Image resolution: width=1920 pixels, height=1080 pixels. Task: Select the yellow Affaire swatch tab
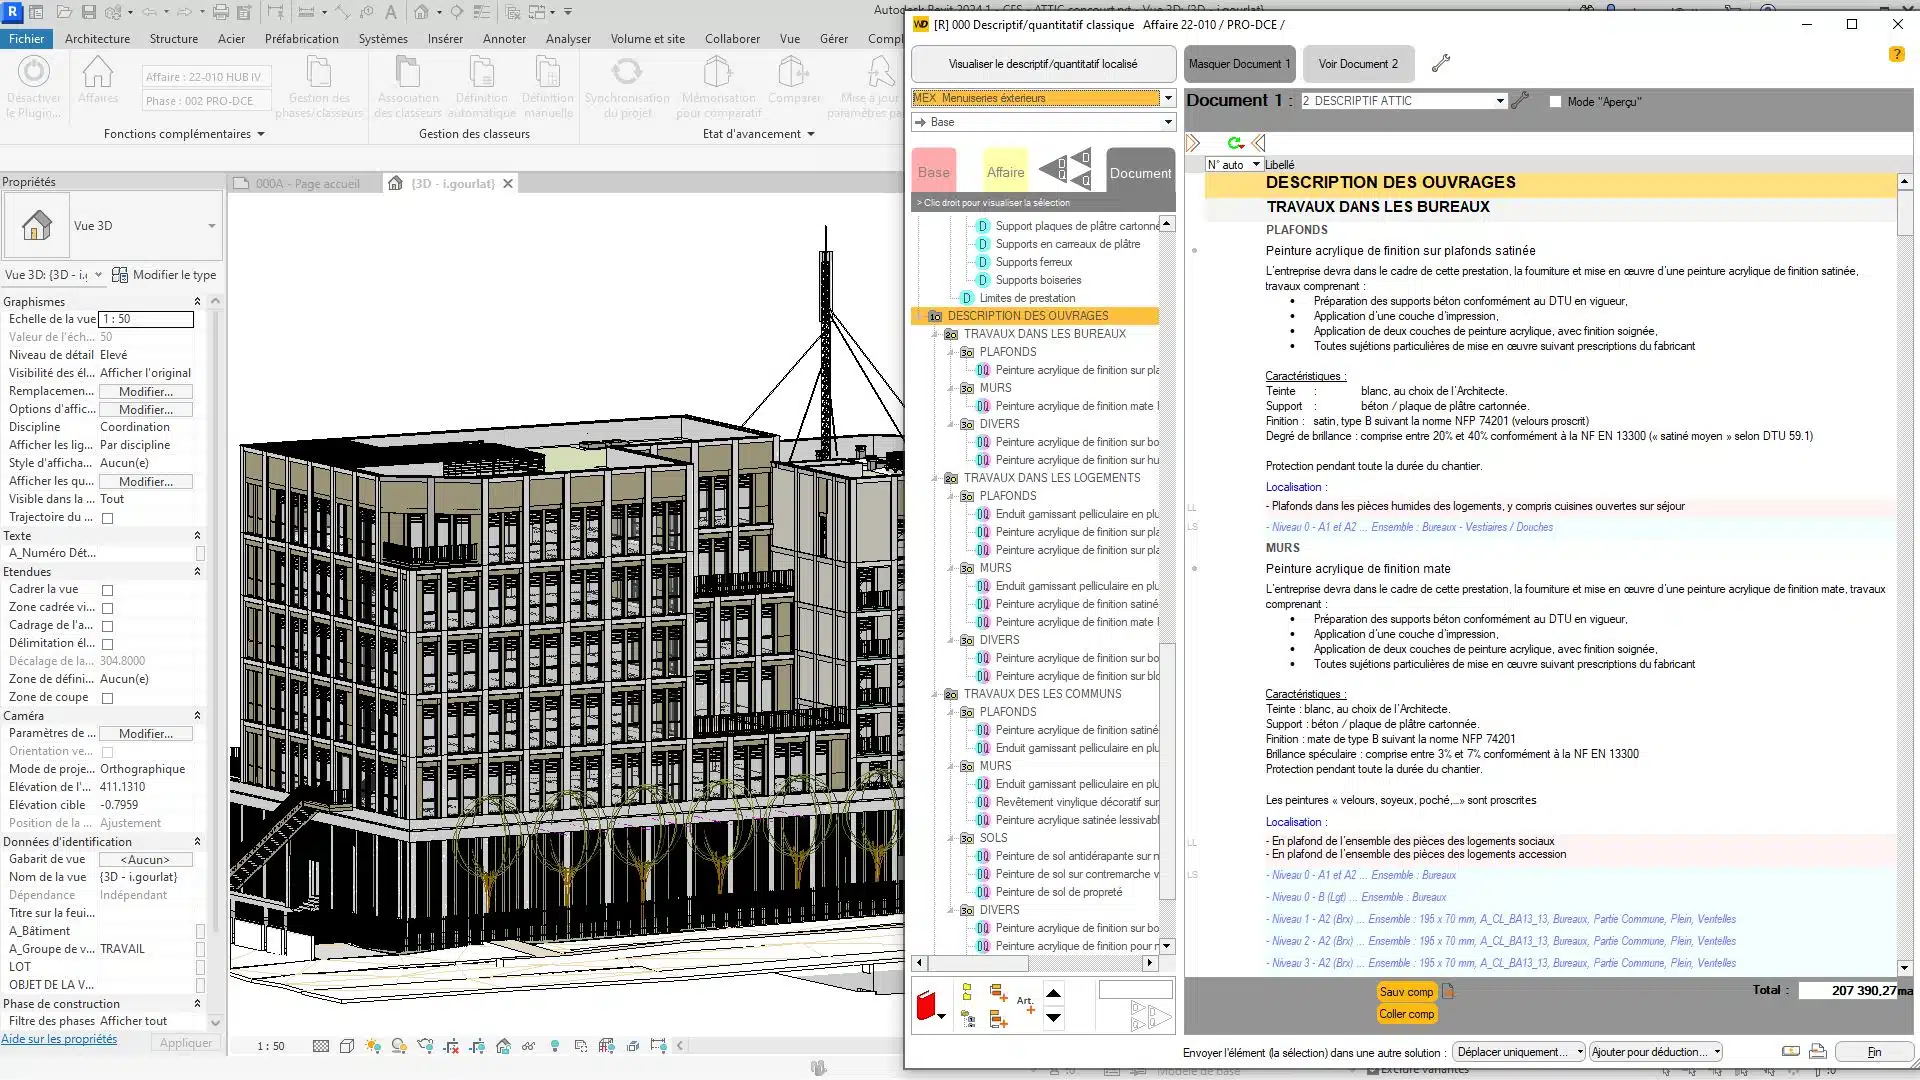point(1005,172)
